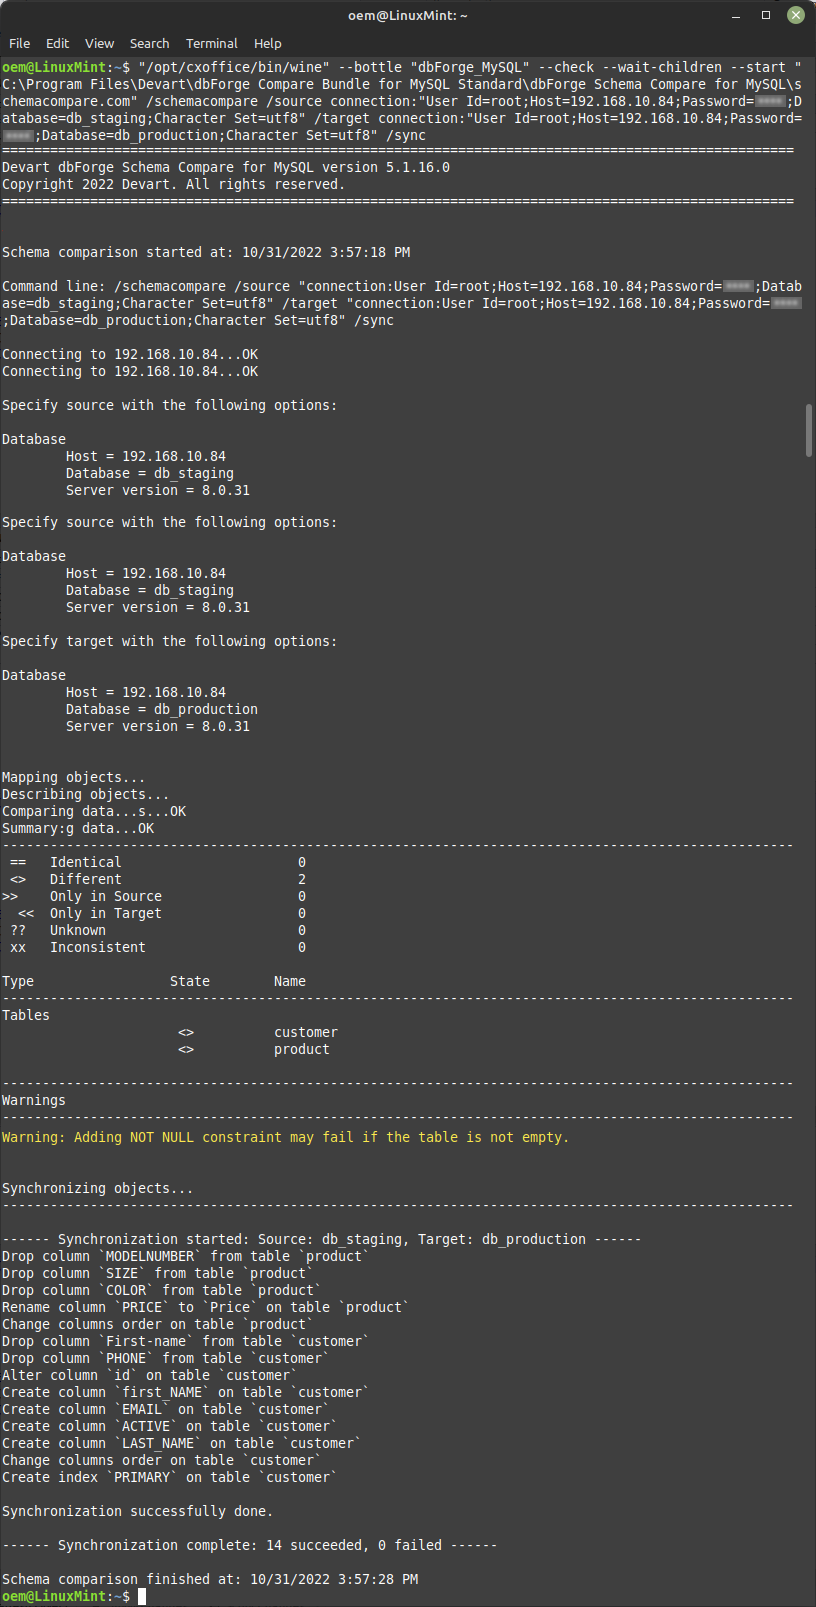Click 'Drop column `First-name`' line

[186, 1341]
